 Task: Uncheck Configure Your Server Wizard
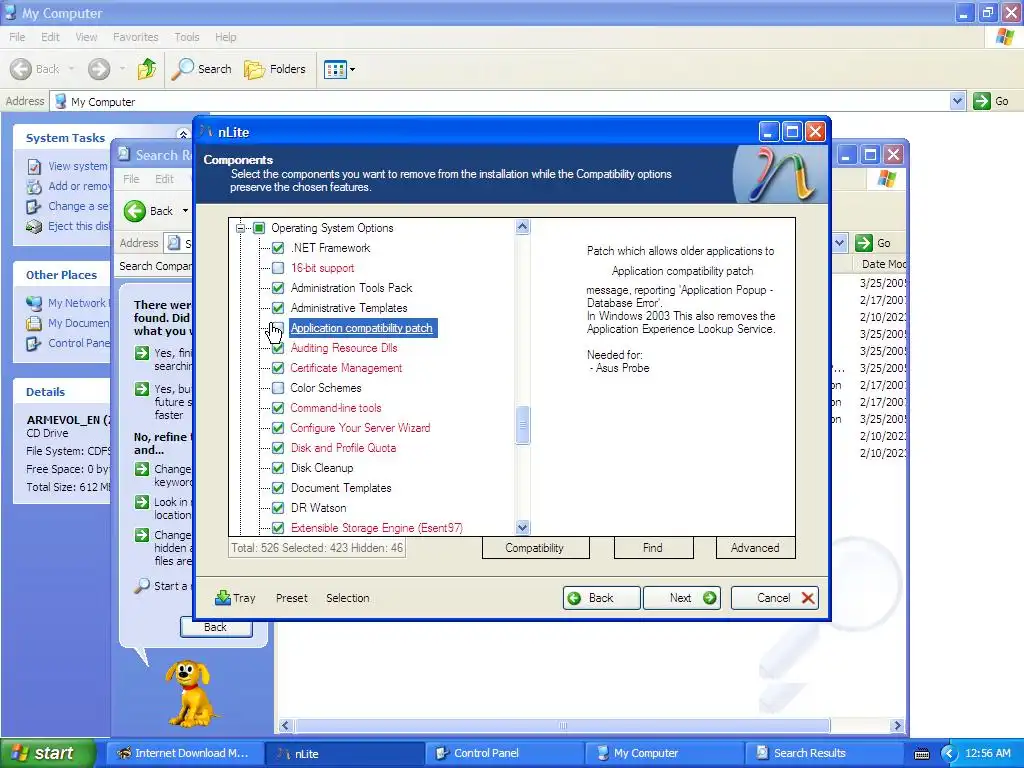pos(278,428)
